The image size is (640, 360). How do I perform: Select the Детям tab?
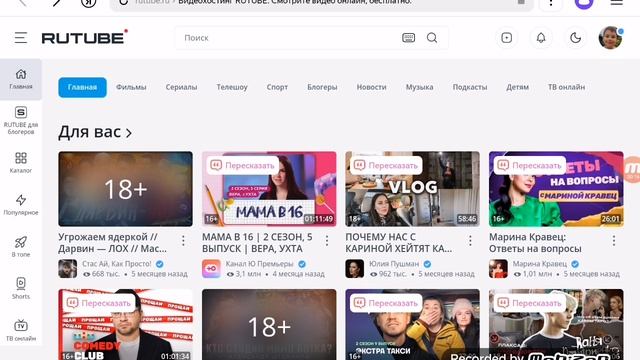pos(518,87)
